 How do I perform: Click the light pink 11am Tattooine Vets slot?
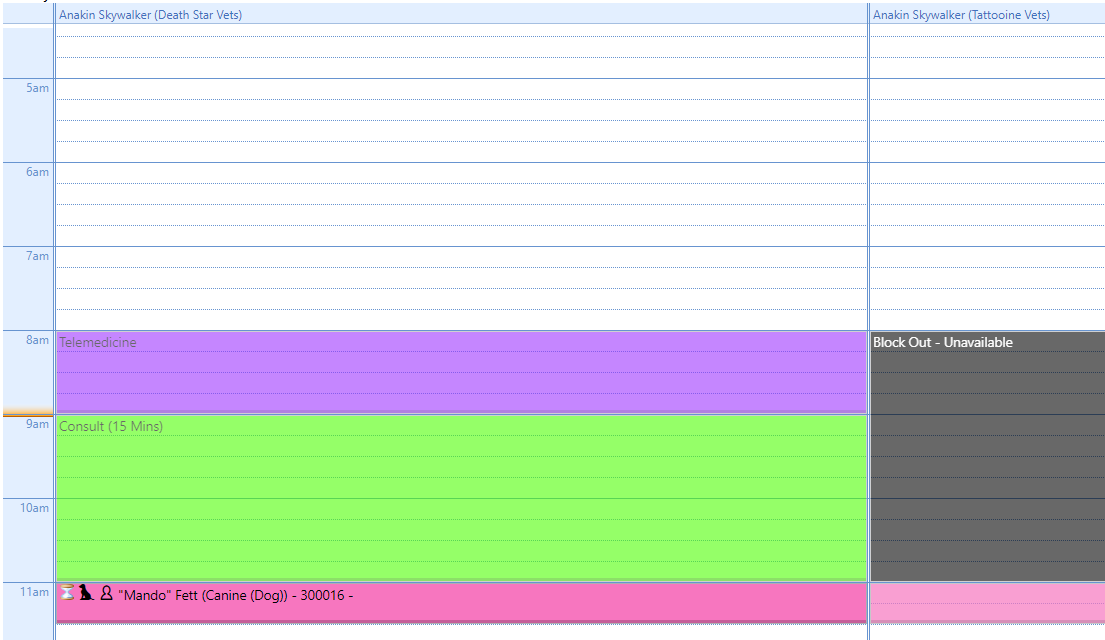coord(987,603)
